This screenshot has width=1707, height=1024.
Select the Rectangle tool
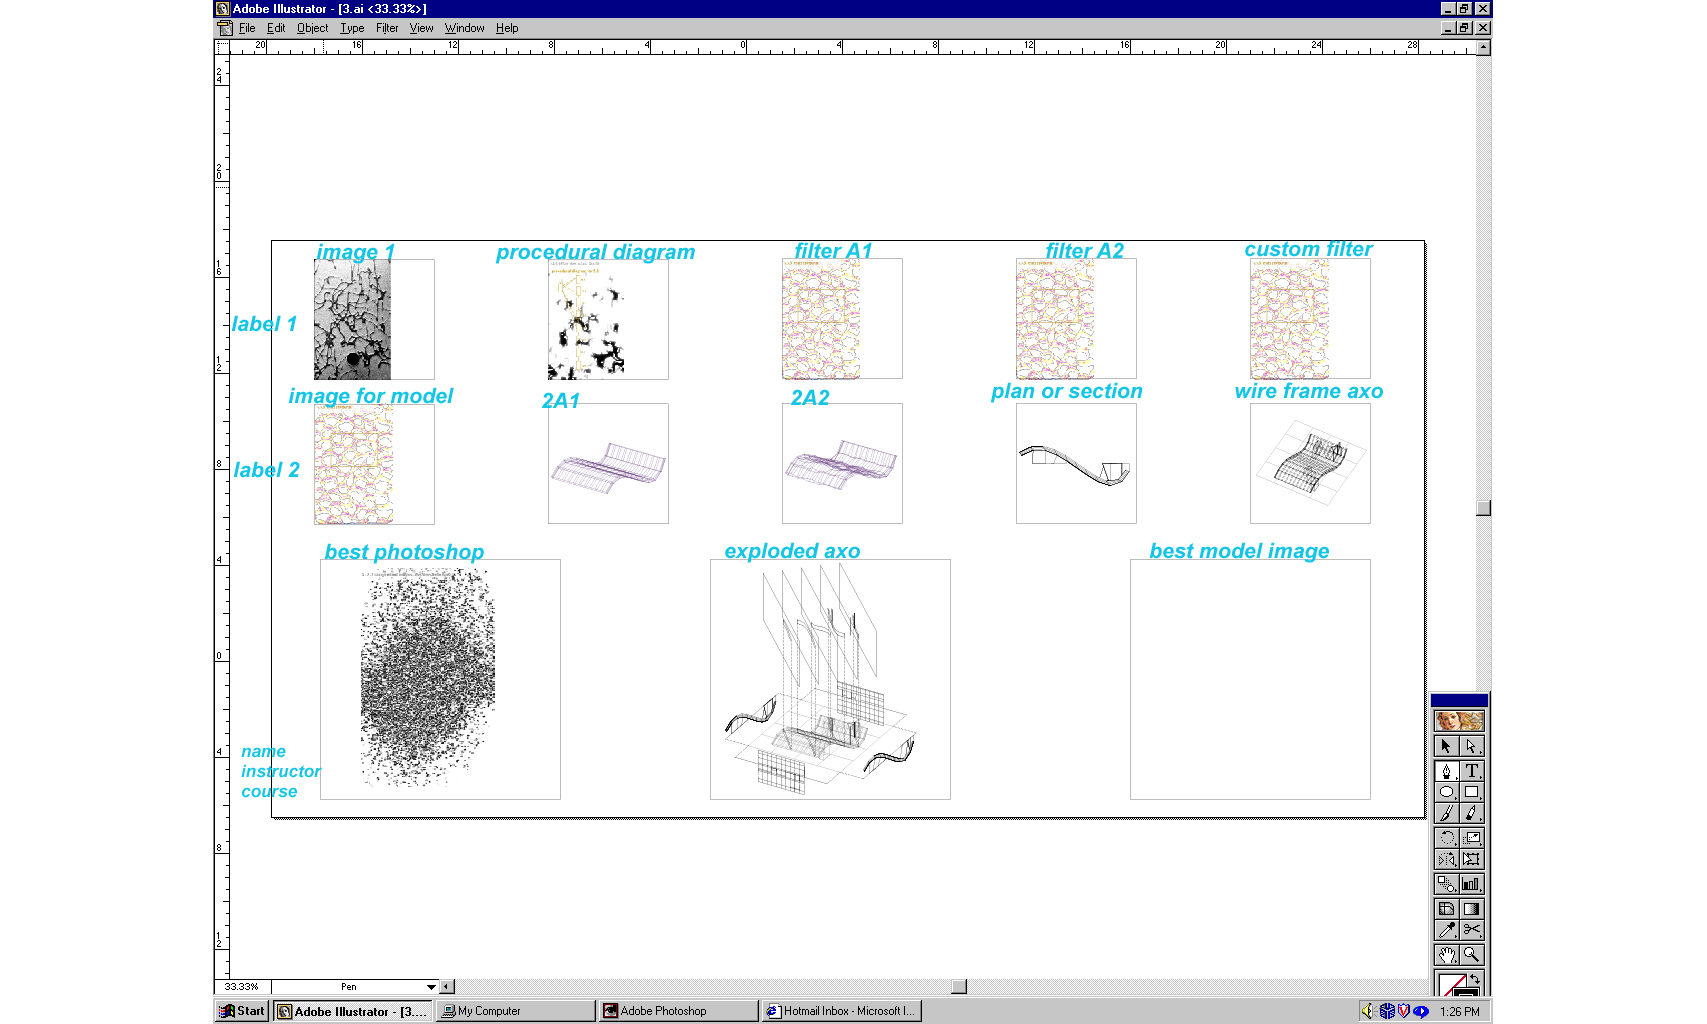point(1471,792)
